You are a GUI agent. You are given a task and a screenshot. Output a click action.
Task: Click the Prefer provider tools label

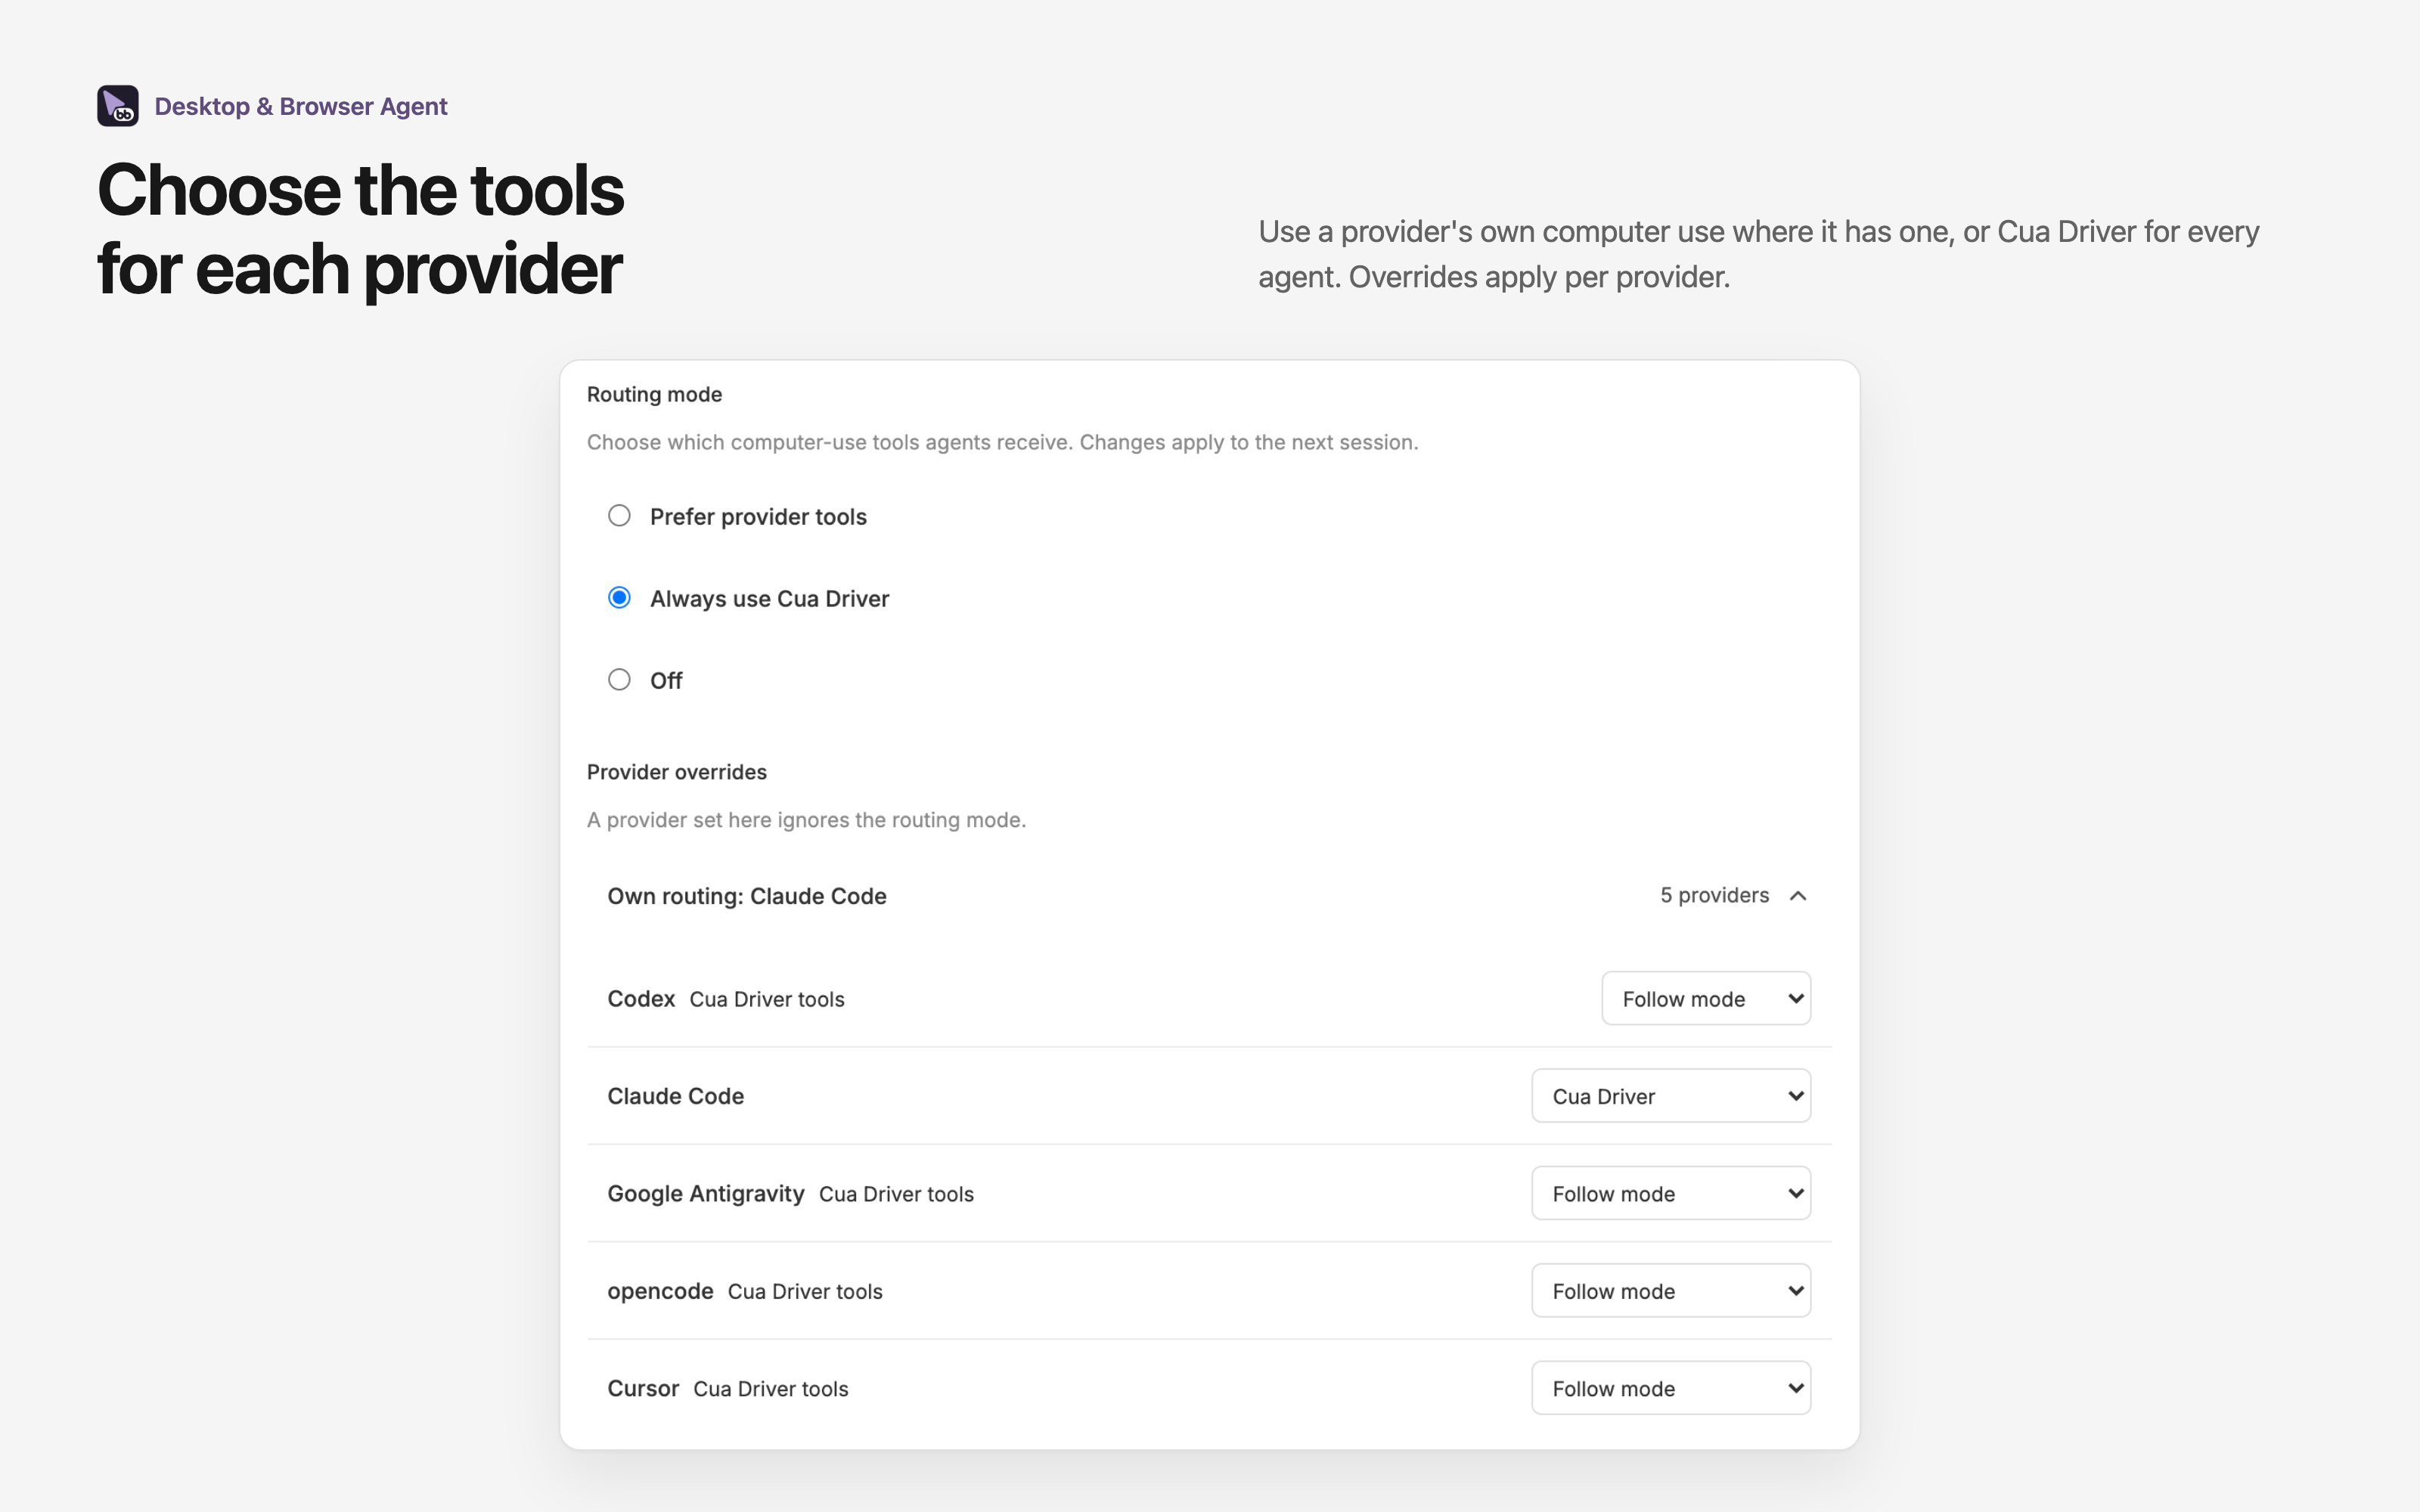(758, 517)
